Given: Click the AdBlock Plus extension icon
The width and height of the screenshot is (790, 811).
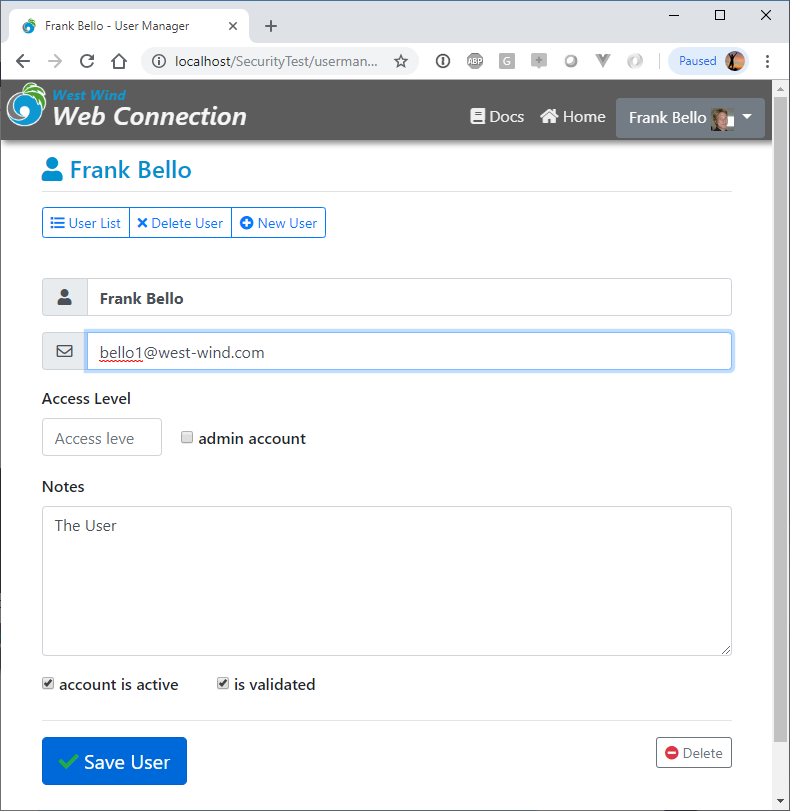Looking at the screenshot, I should tap(474, 61).
